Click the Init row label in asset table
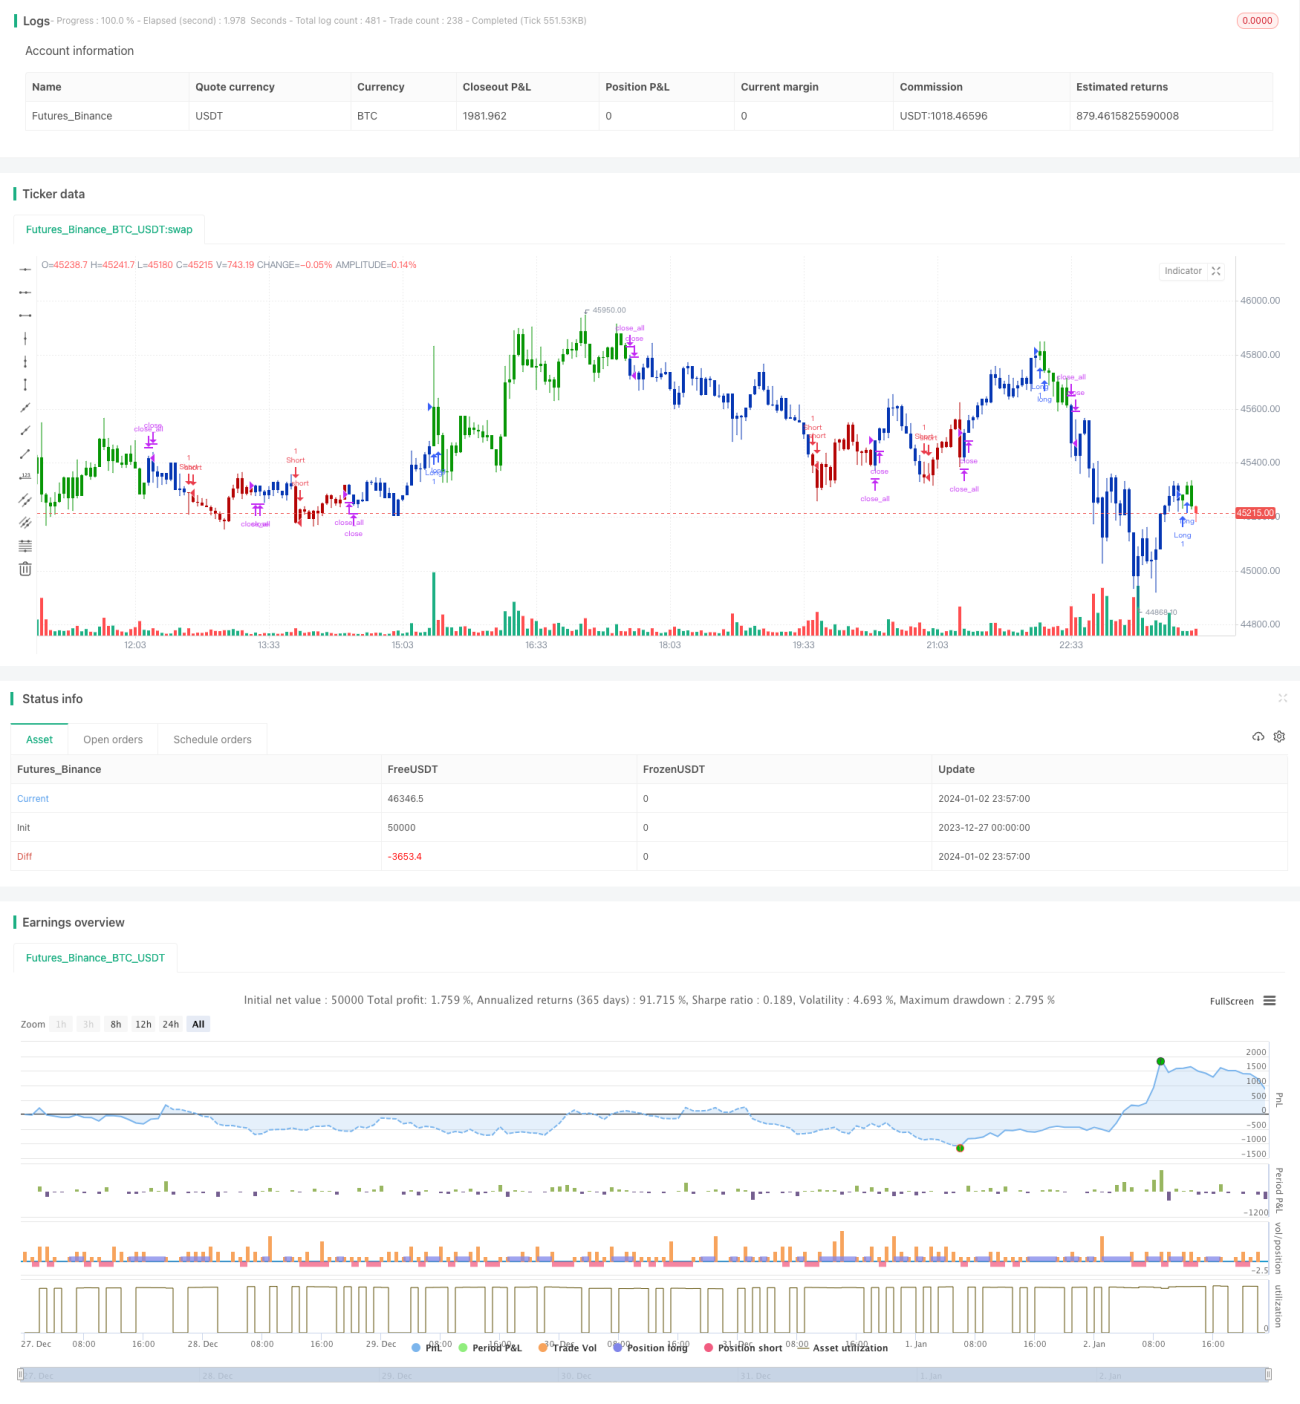1300x1404 pixels. pyautogui.click(x=23, y=828)
